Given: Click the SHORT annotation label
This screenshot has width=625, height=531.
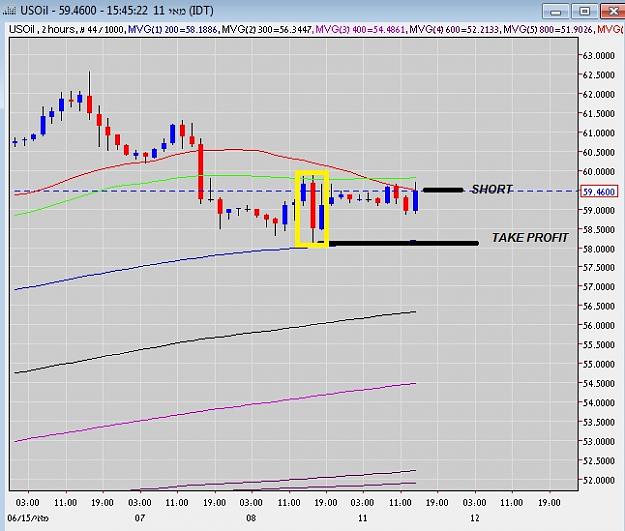Looking at the screenshot, I should coord(492,189).
